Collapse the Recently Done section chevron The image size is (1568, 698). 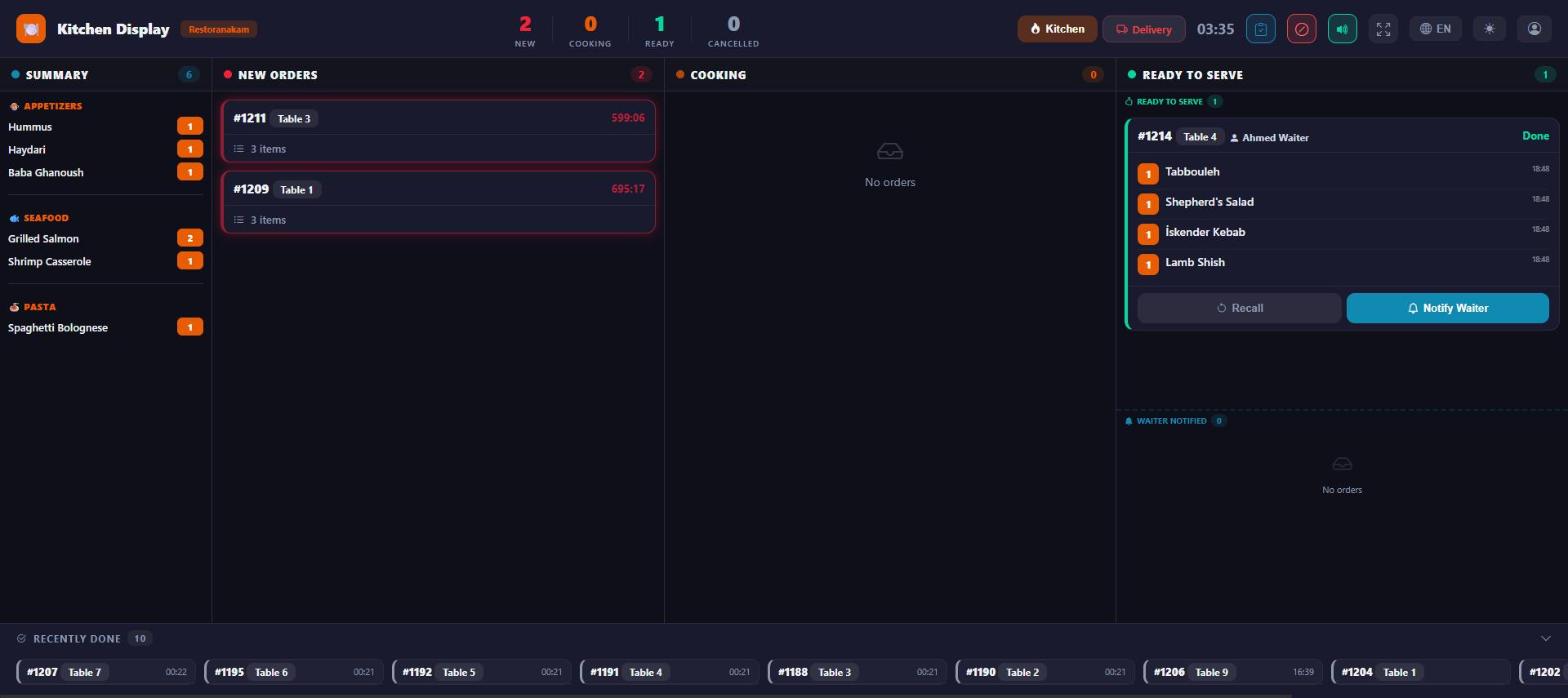click(x=1546, y=638)
